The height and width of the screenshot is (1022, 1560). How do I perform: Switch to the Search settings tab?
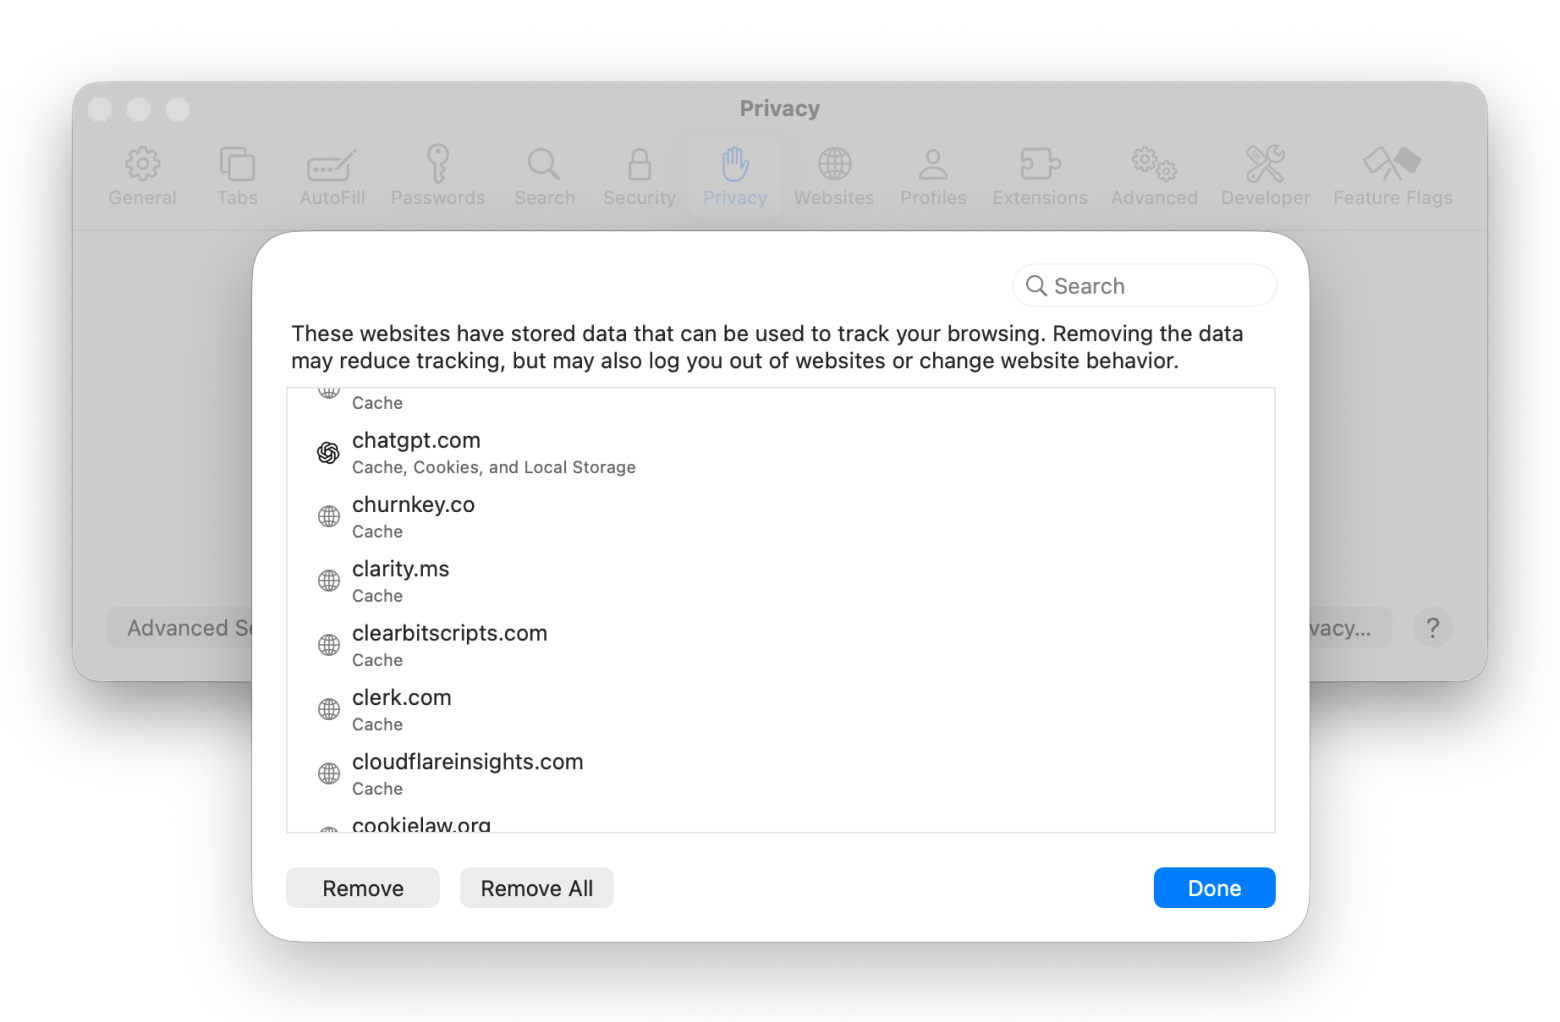click(x=544, y=175)
